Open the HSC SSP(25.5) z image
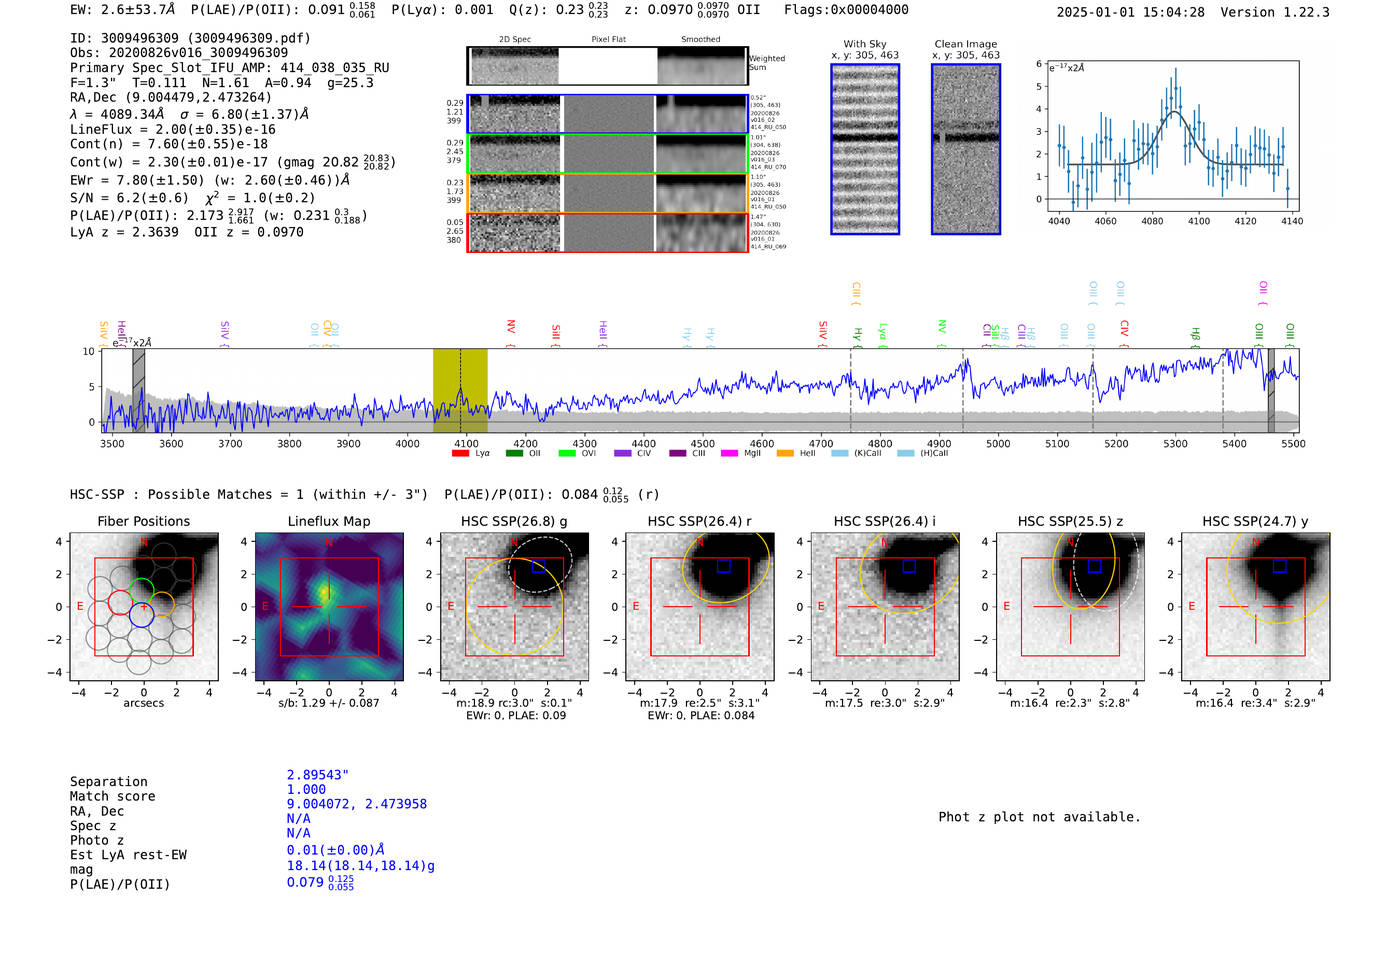The height and width of the screenshot is (953, 1400). 1070,606
